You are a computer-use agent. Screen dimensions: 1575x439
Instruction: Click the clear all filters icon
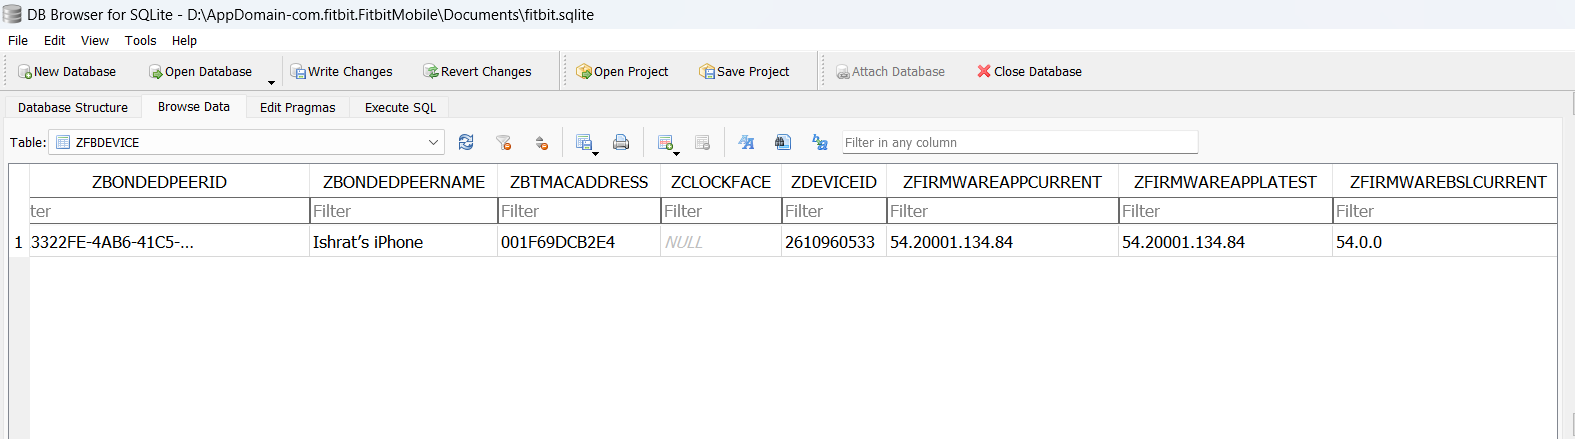pos(504,142)
